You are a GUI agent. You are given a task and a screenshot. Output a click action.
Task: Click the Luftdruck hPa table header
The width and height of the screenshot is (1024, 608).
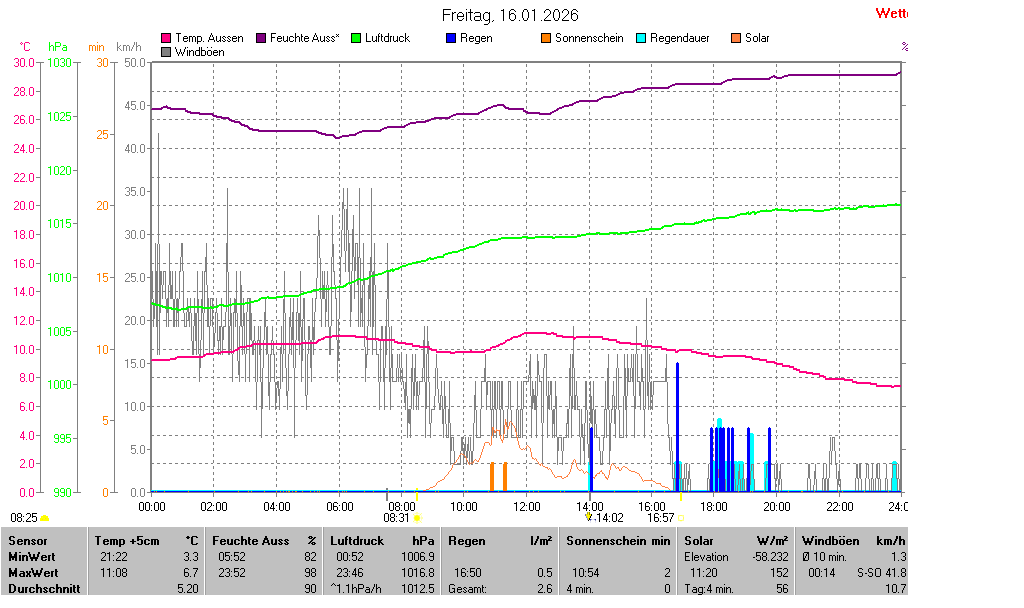(x=382, y=540)
